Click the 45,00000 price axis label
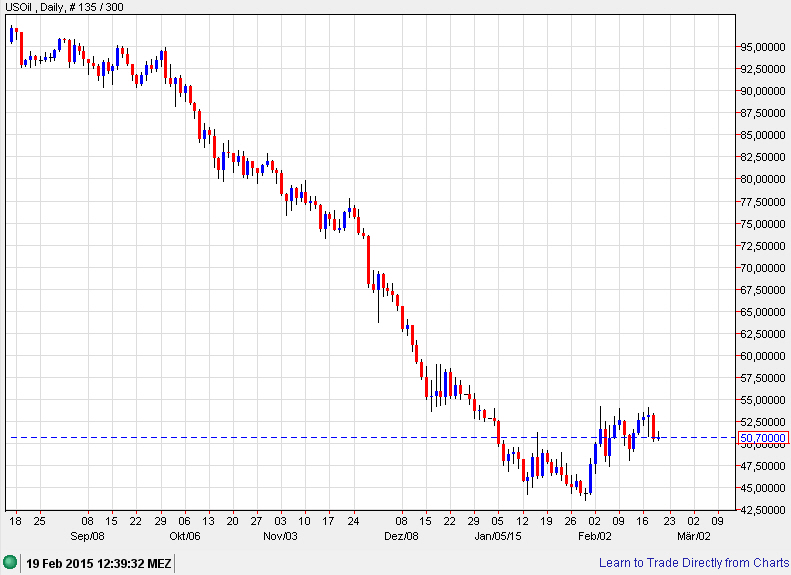Viewport: 791px width, 575px height. pos(763,488)
